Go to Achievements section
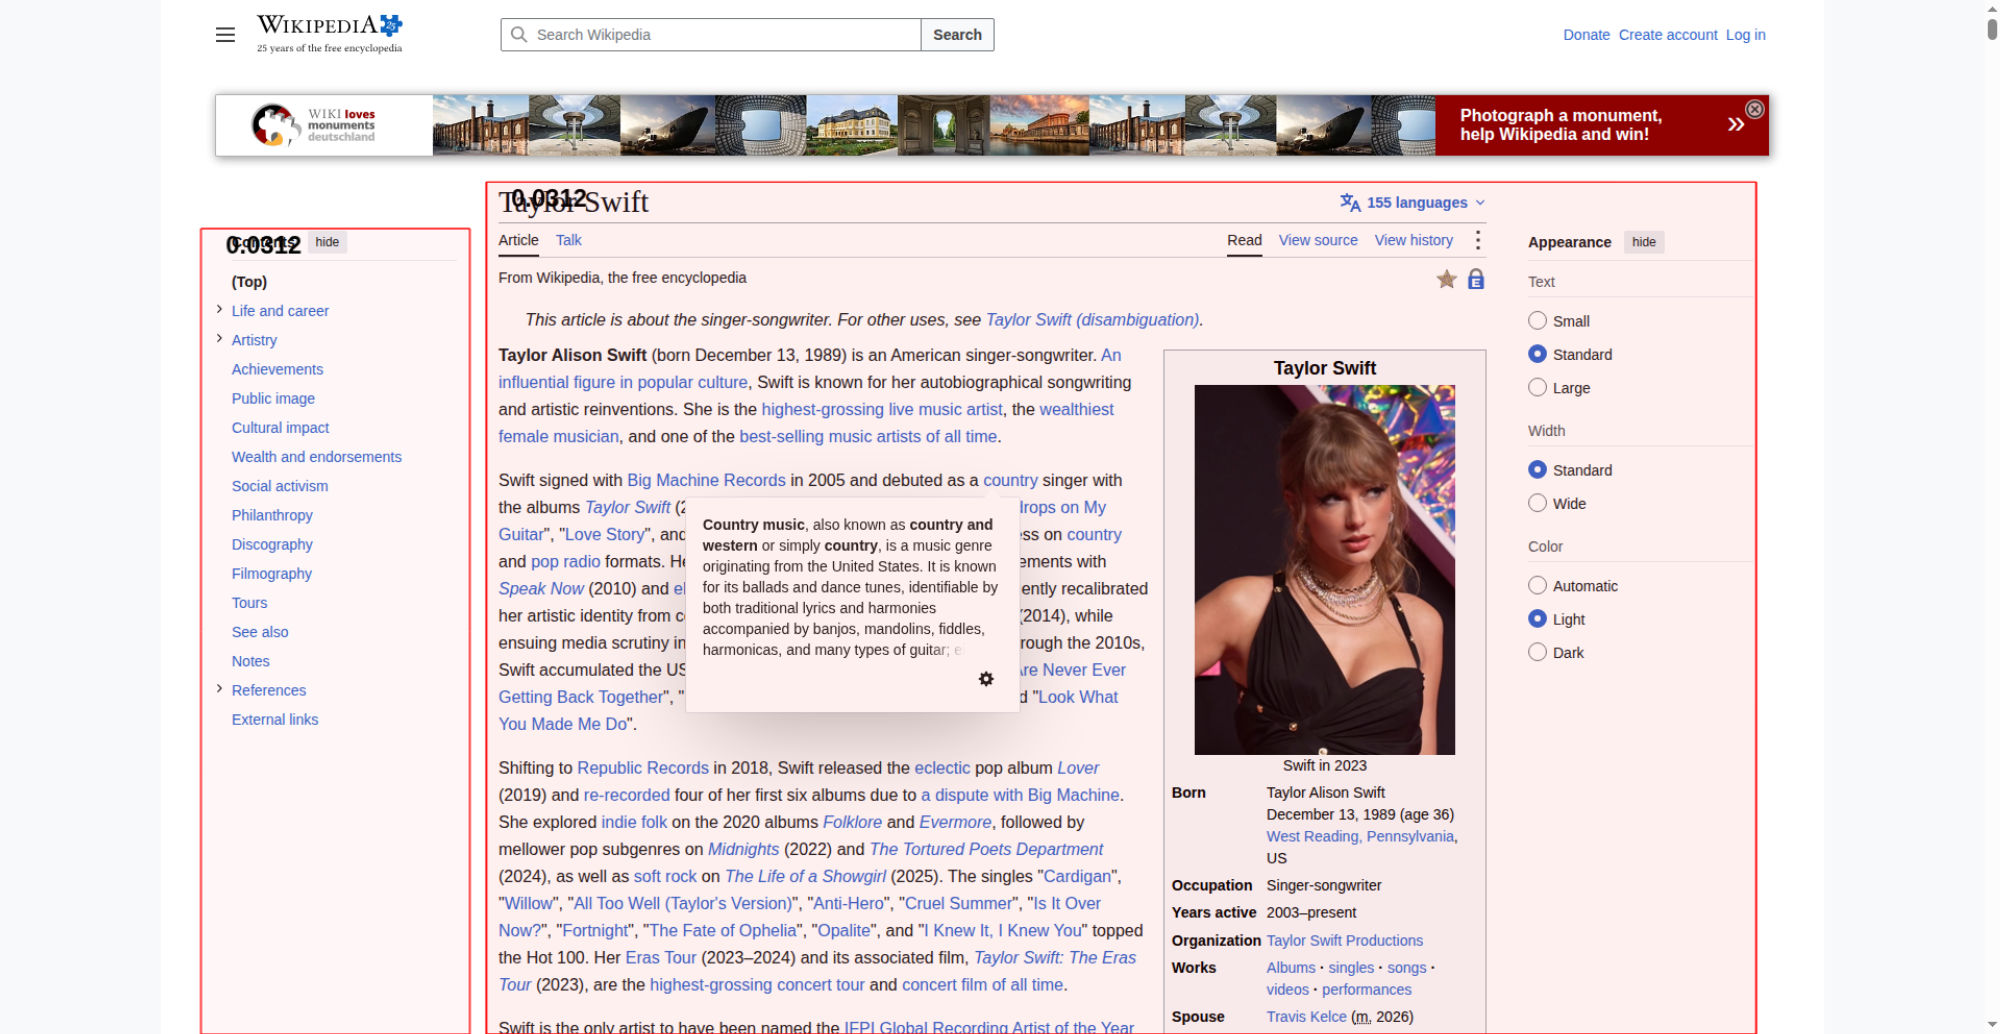Screen dimensions: 2000x1034 tap(277, 369)
